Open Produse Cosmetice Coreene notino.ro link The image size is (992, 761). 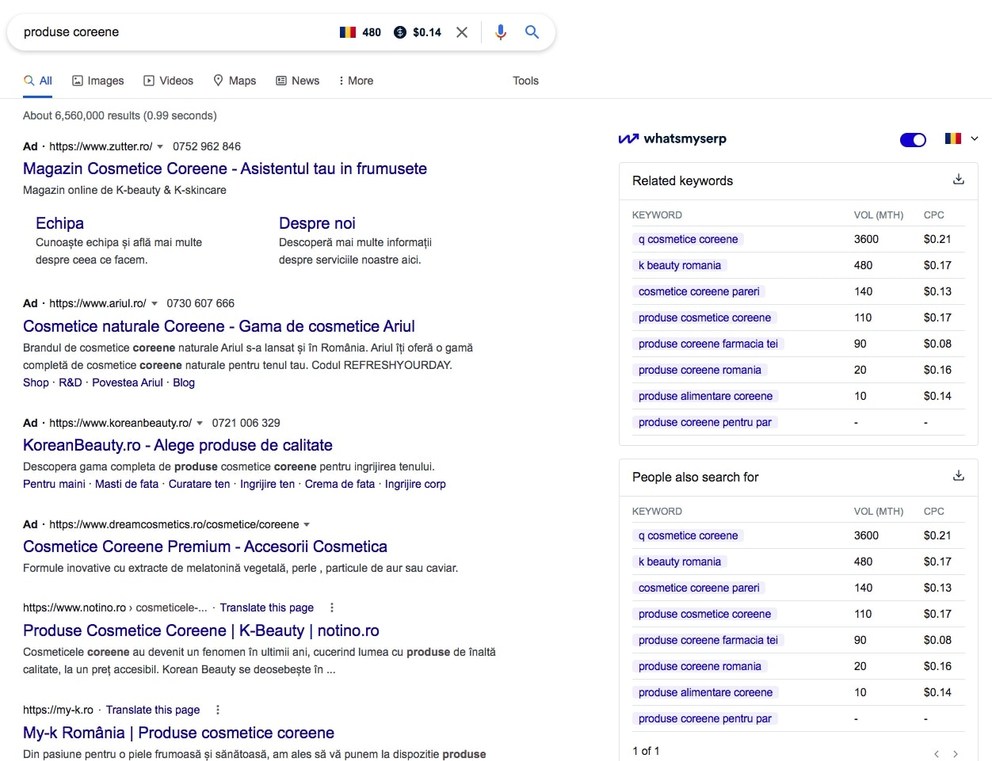click(201, 631)
